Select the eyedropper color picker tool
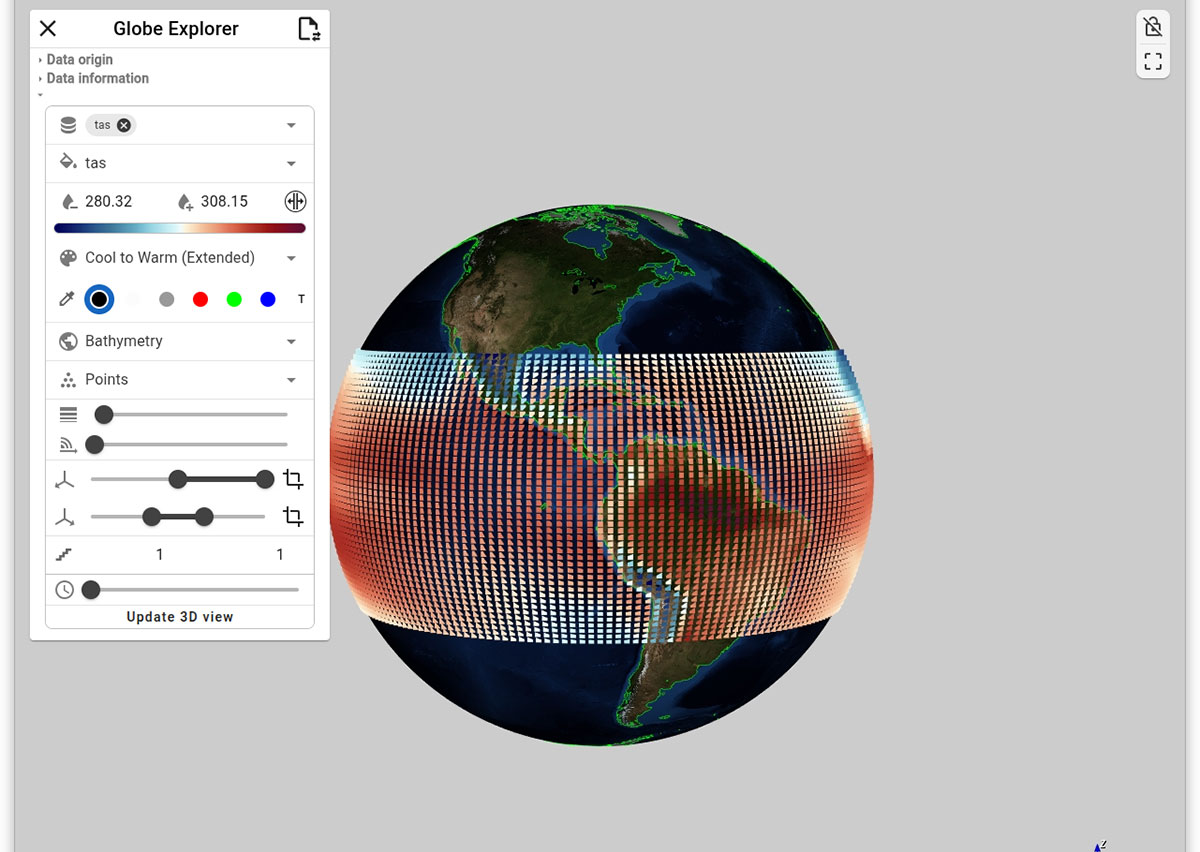Image resolution: width=1200 pixels, height=852 pixels. (65, 299)
